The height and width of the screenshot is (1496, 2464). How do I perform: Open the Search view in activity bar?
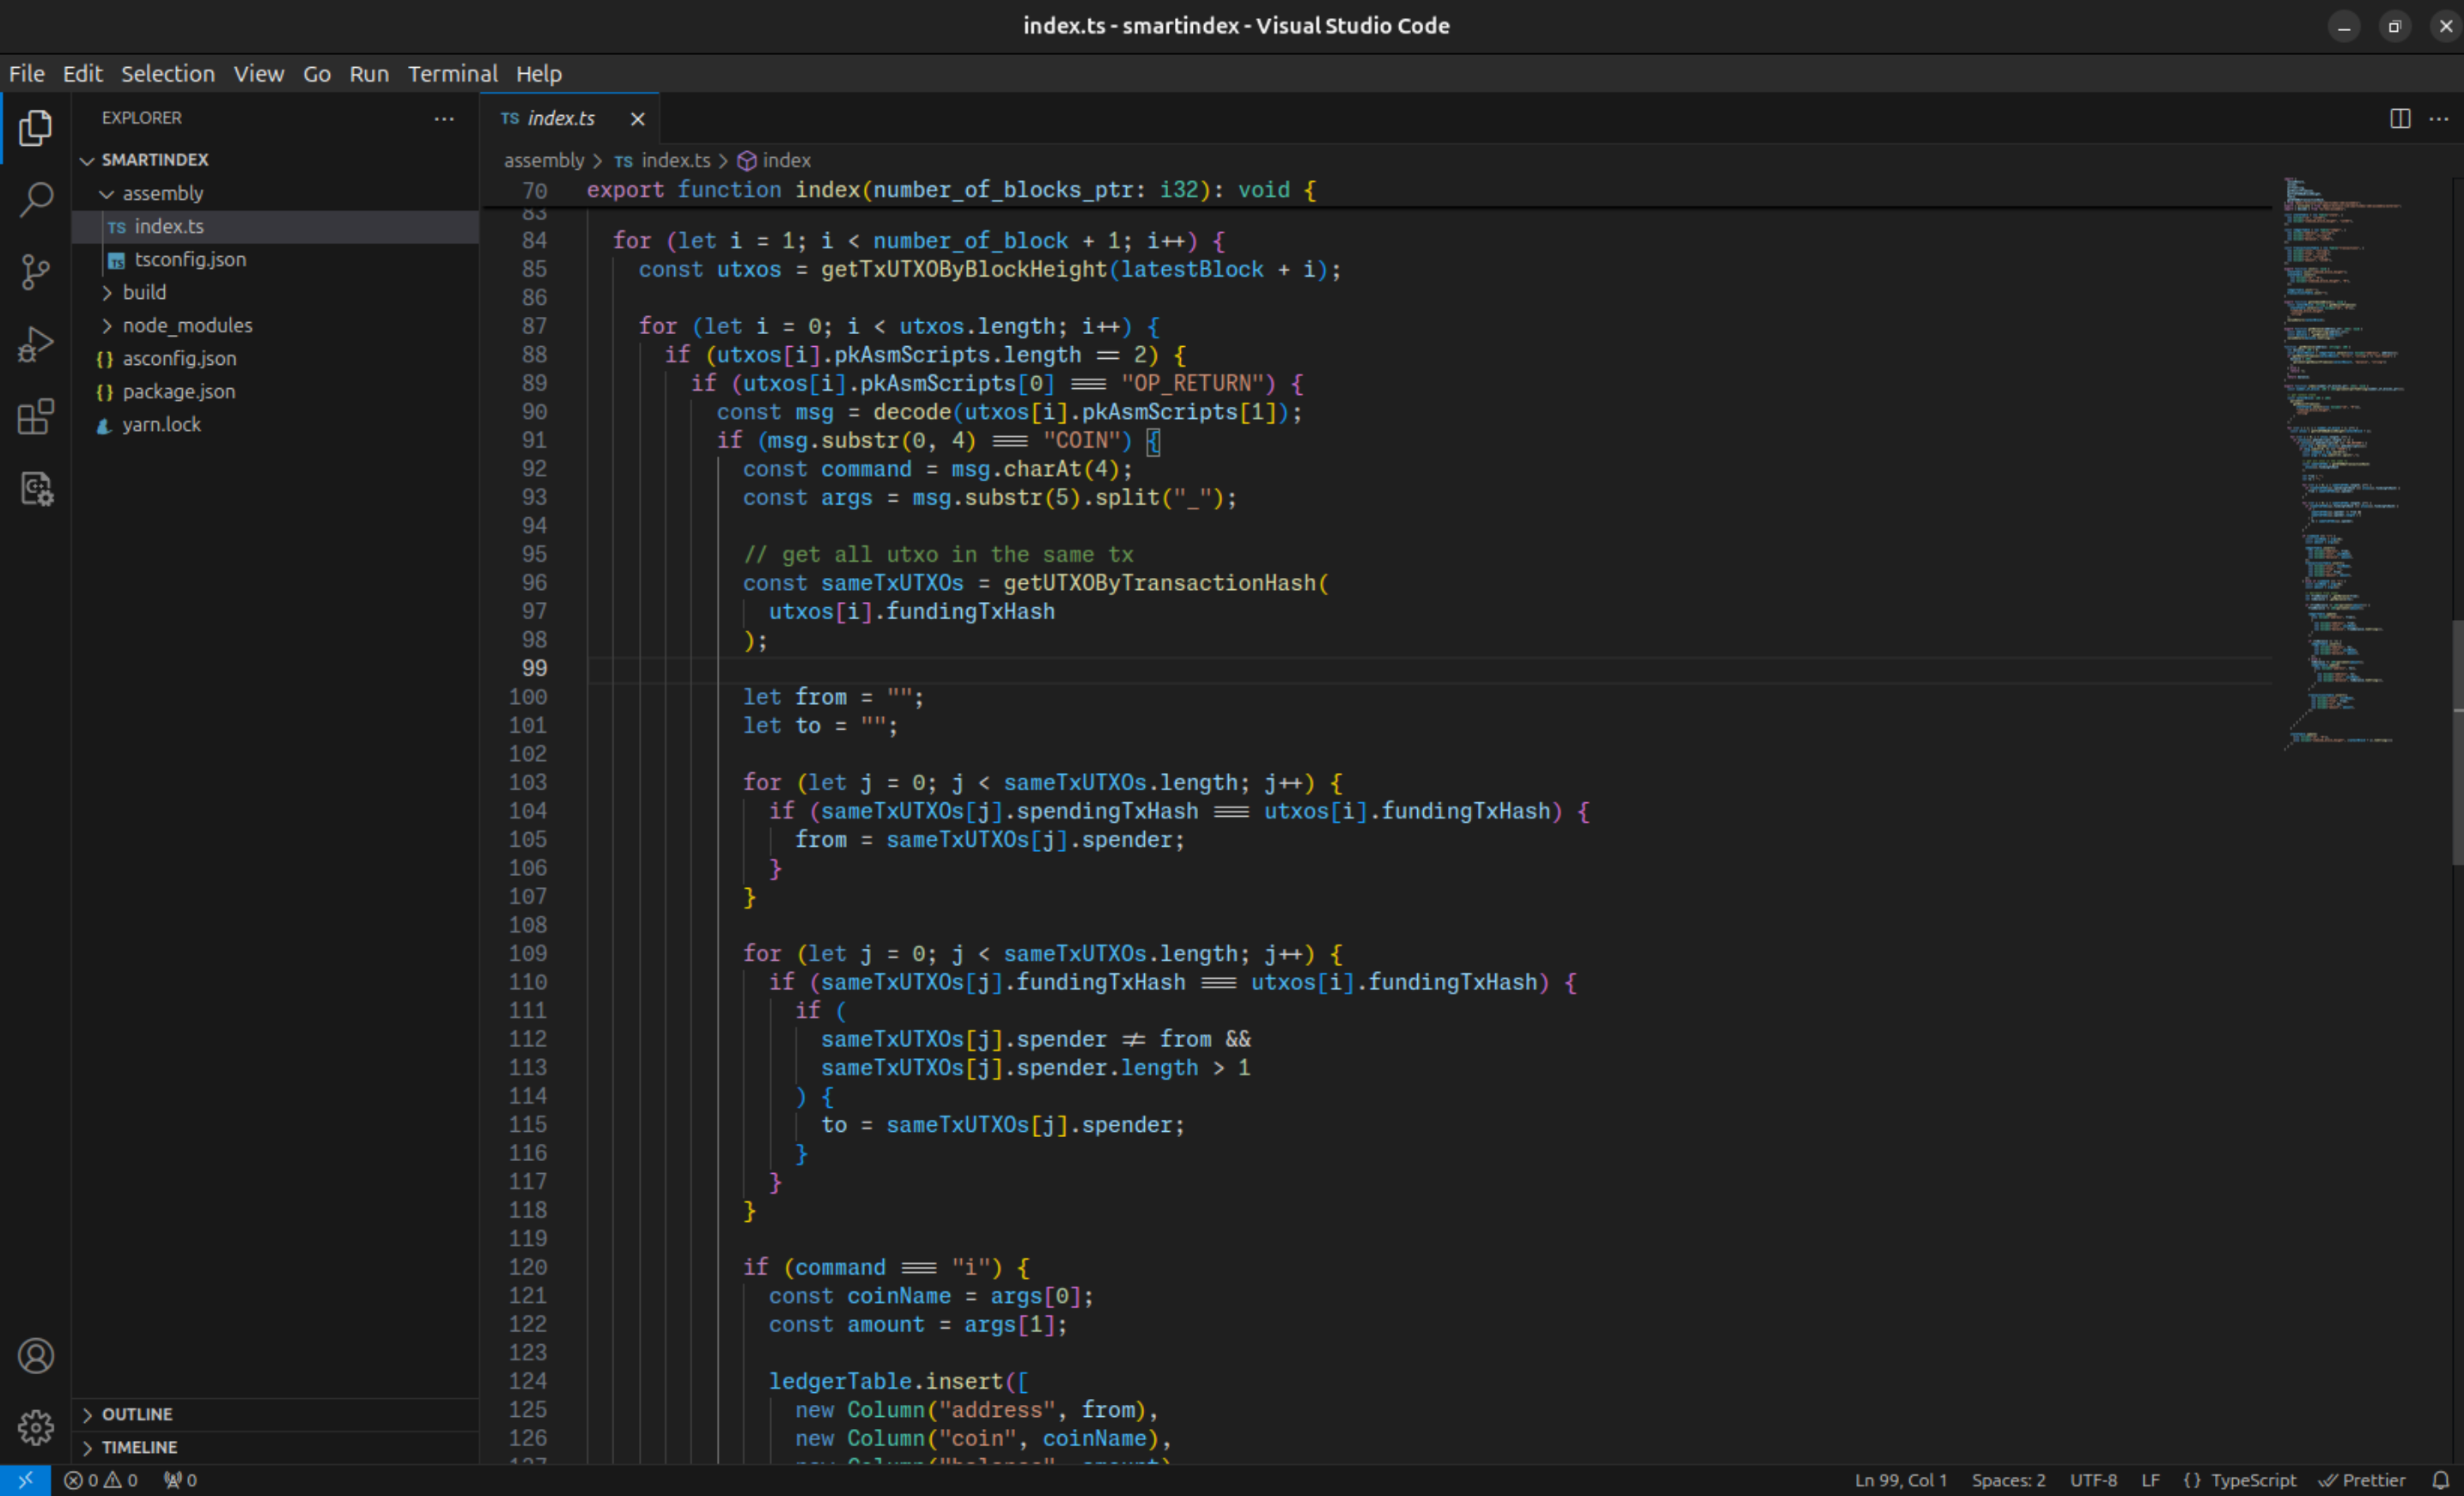click(36, 199)
